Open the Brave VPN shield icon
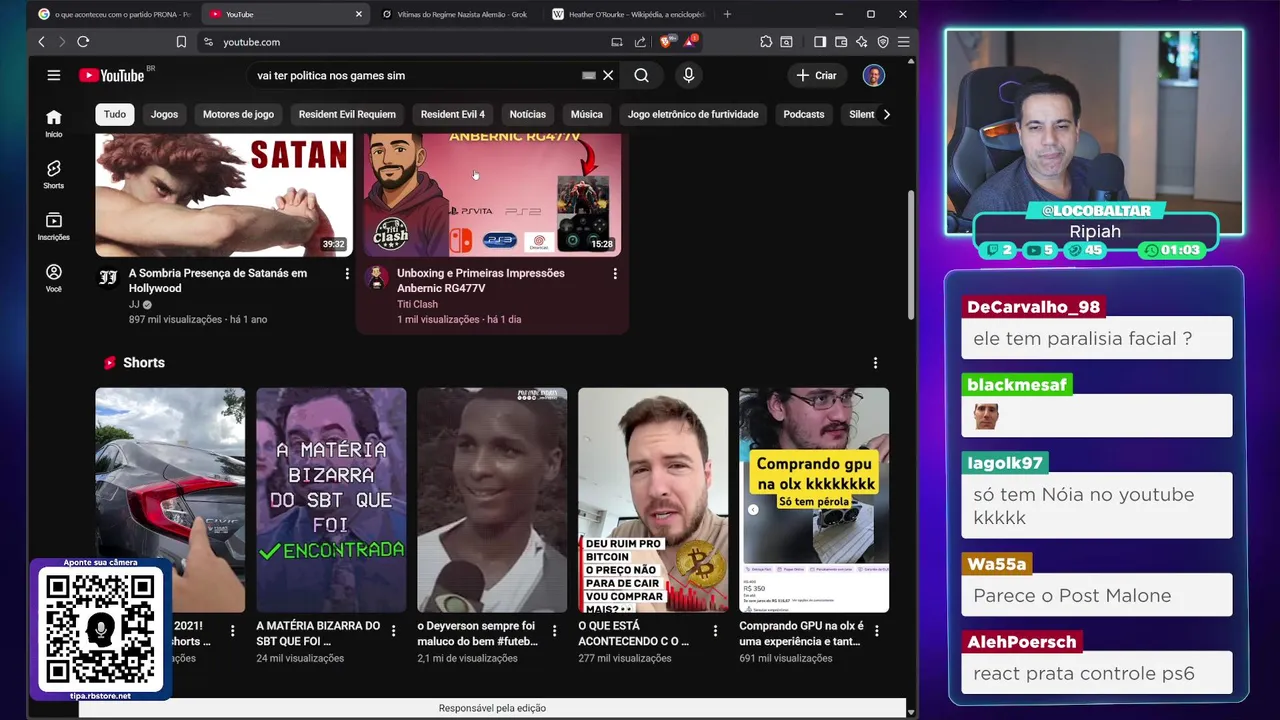The height and width of the screenshot is (720, 1280). point(883,42)
